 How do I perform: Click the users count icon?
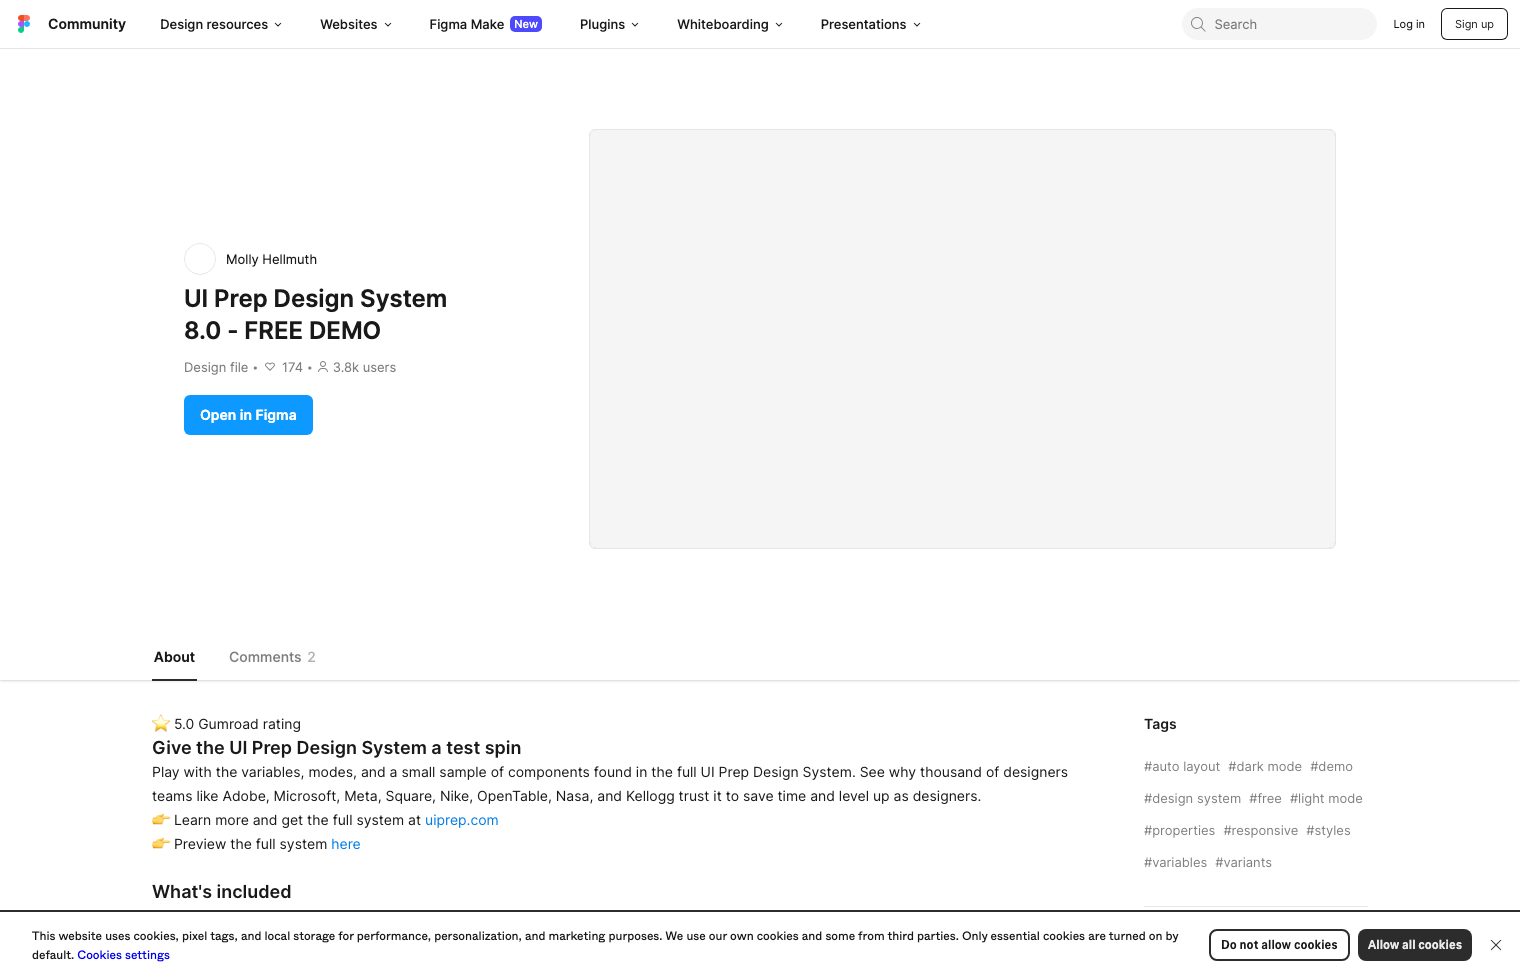323,367
